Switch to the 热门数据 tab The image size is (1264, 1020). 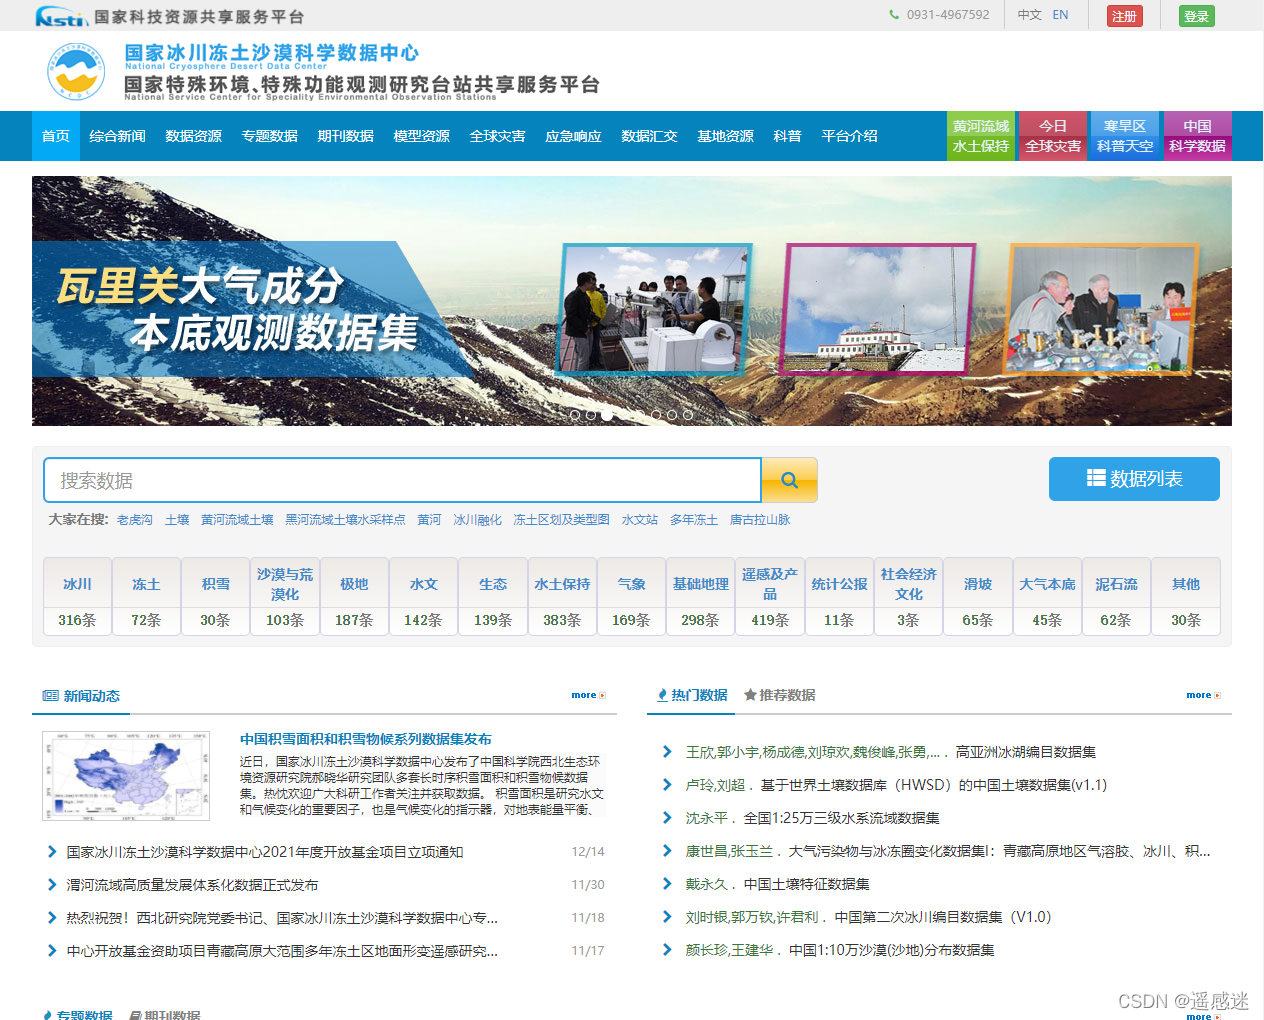pyautogui.click(x=692, y=695)
